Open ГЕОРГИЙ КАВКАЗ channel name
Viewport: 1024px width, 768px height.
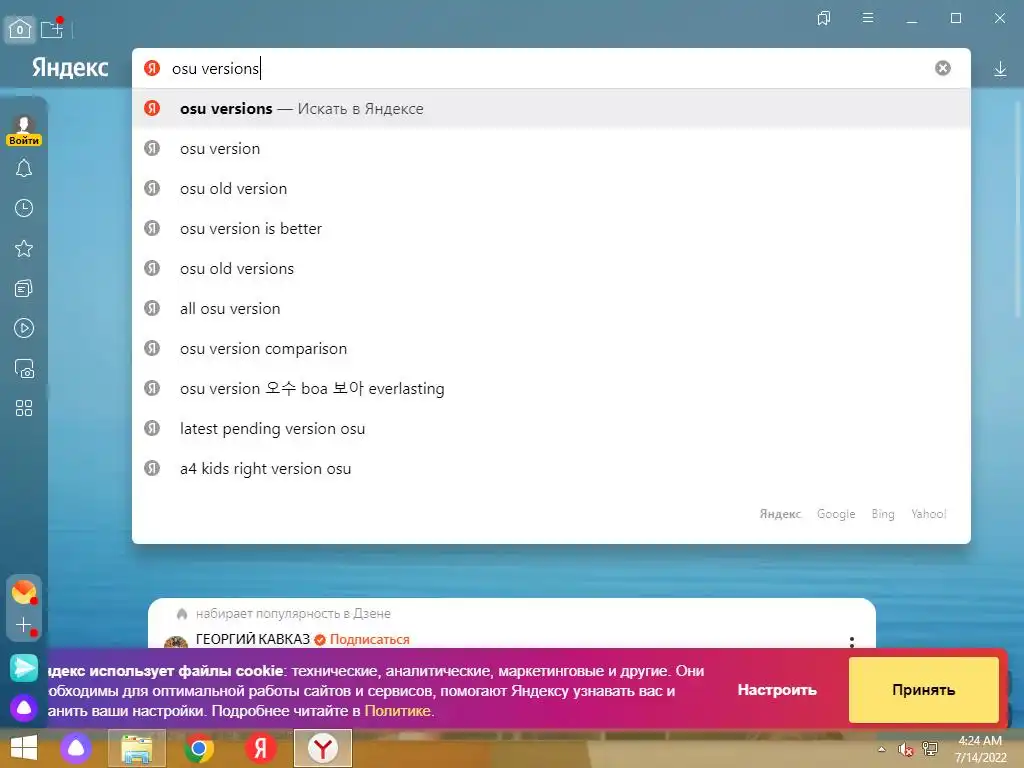pyautogui.click(x=253, y=639)
